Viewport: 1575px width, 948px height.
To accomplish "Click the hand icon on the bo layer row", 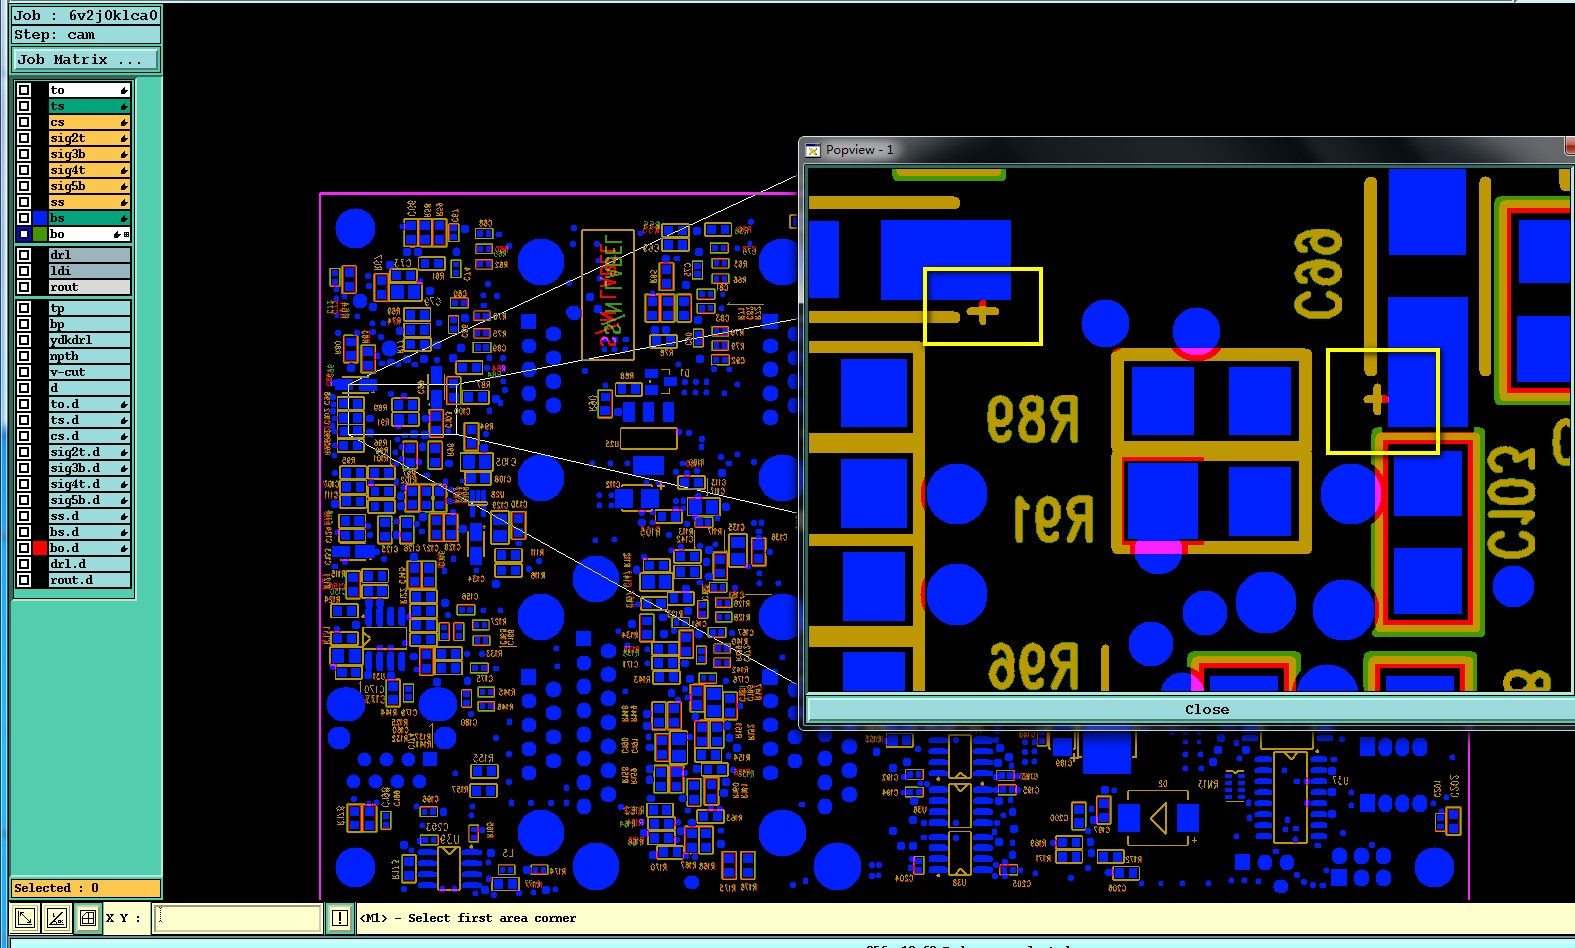I will 117,234.
